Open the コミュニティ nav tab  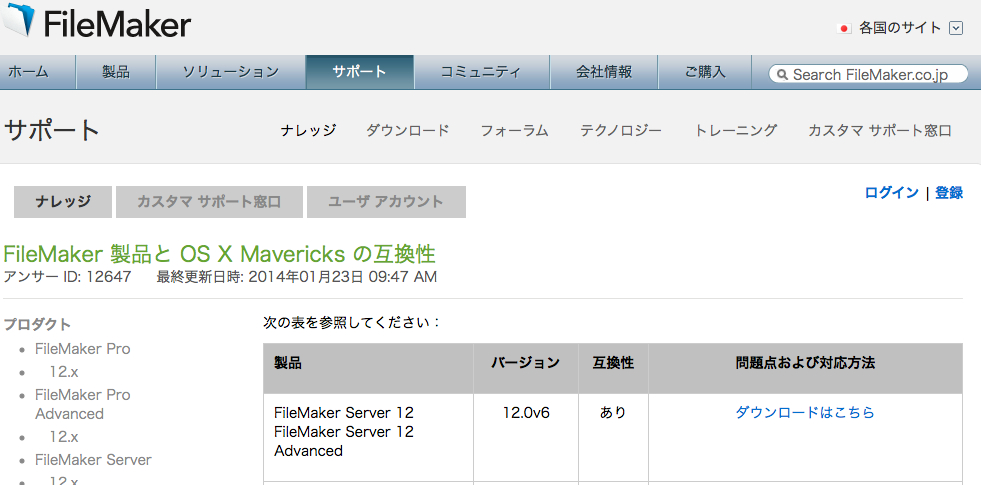(481, 72)
